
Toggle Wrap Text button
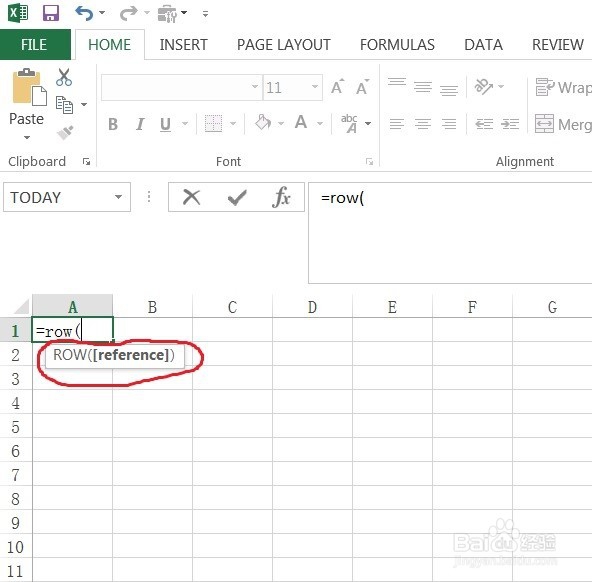[x=563, y=87]
